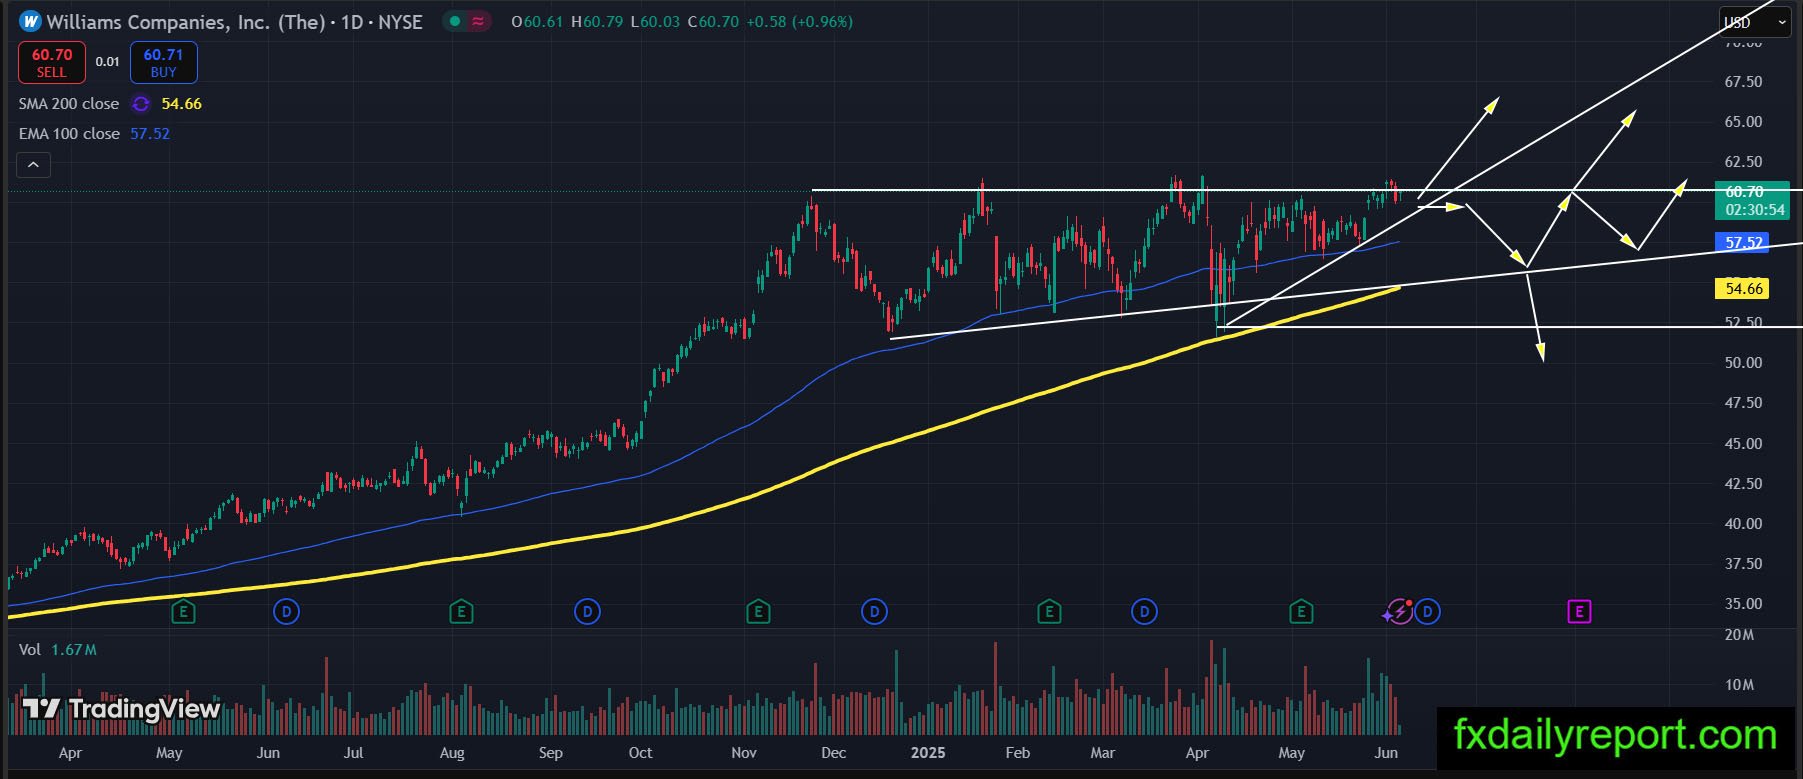1803x779 pixels.
Task: Click the L60.03 low price value
Action: coord(655,22)
